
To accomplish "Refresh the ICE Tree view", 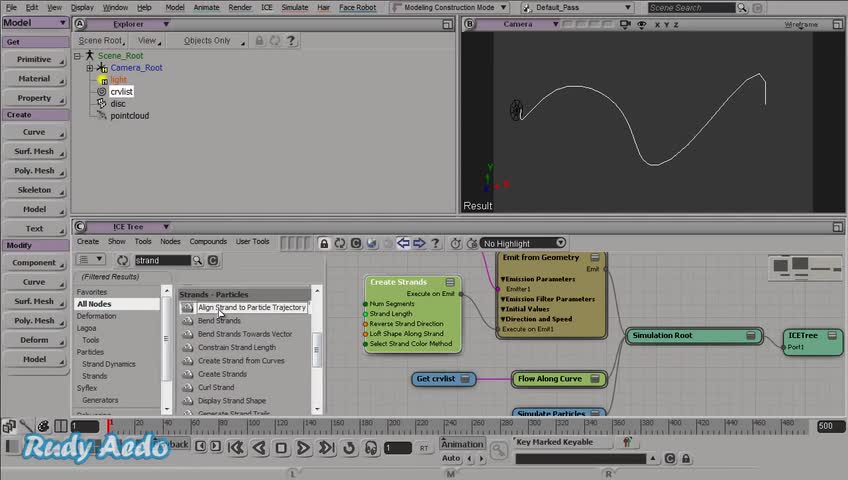I will tap(340, 243).
